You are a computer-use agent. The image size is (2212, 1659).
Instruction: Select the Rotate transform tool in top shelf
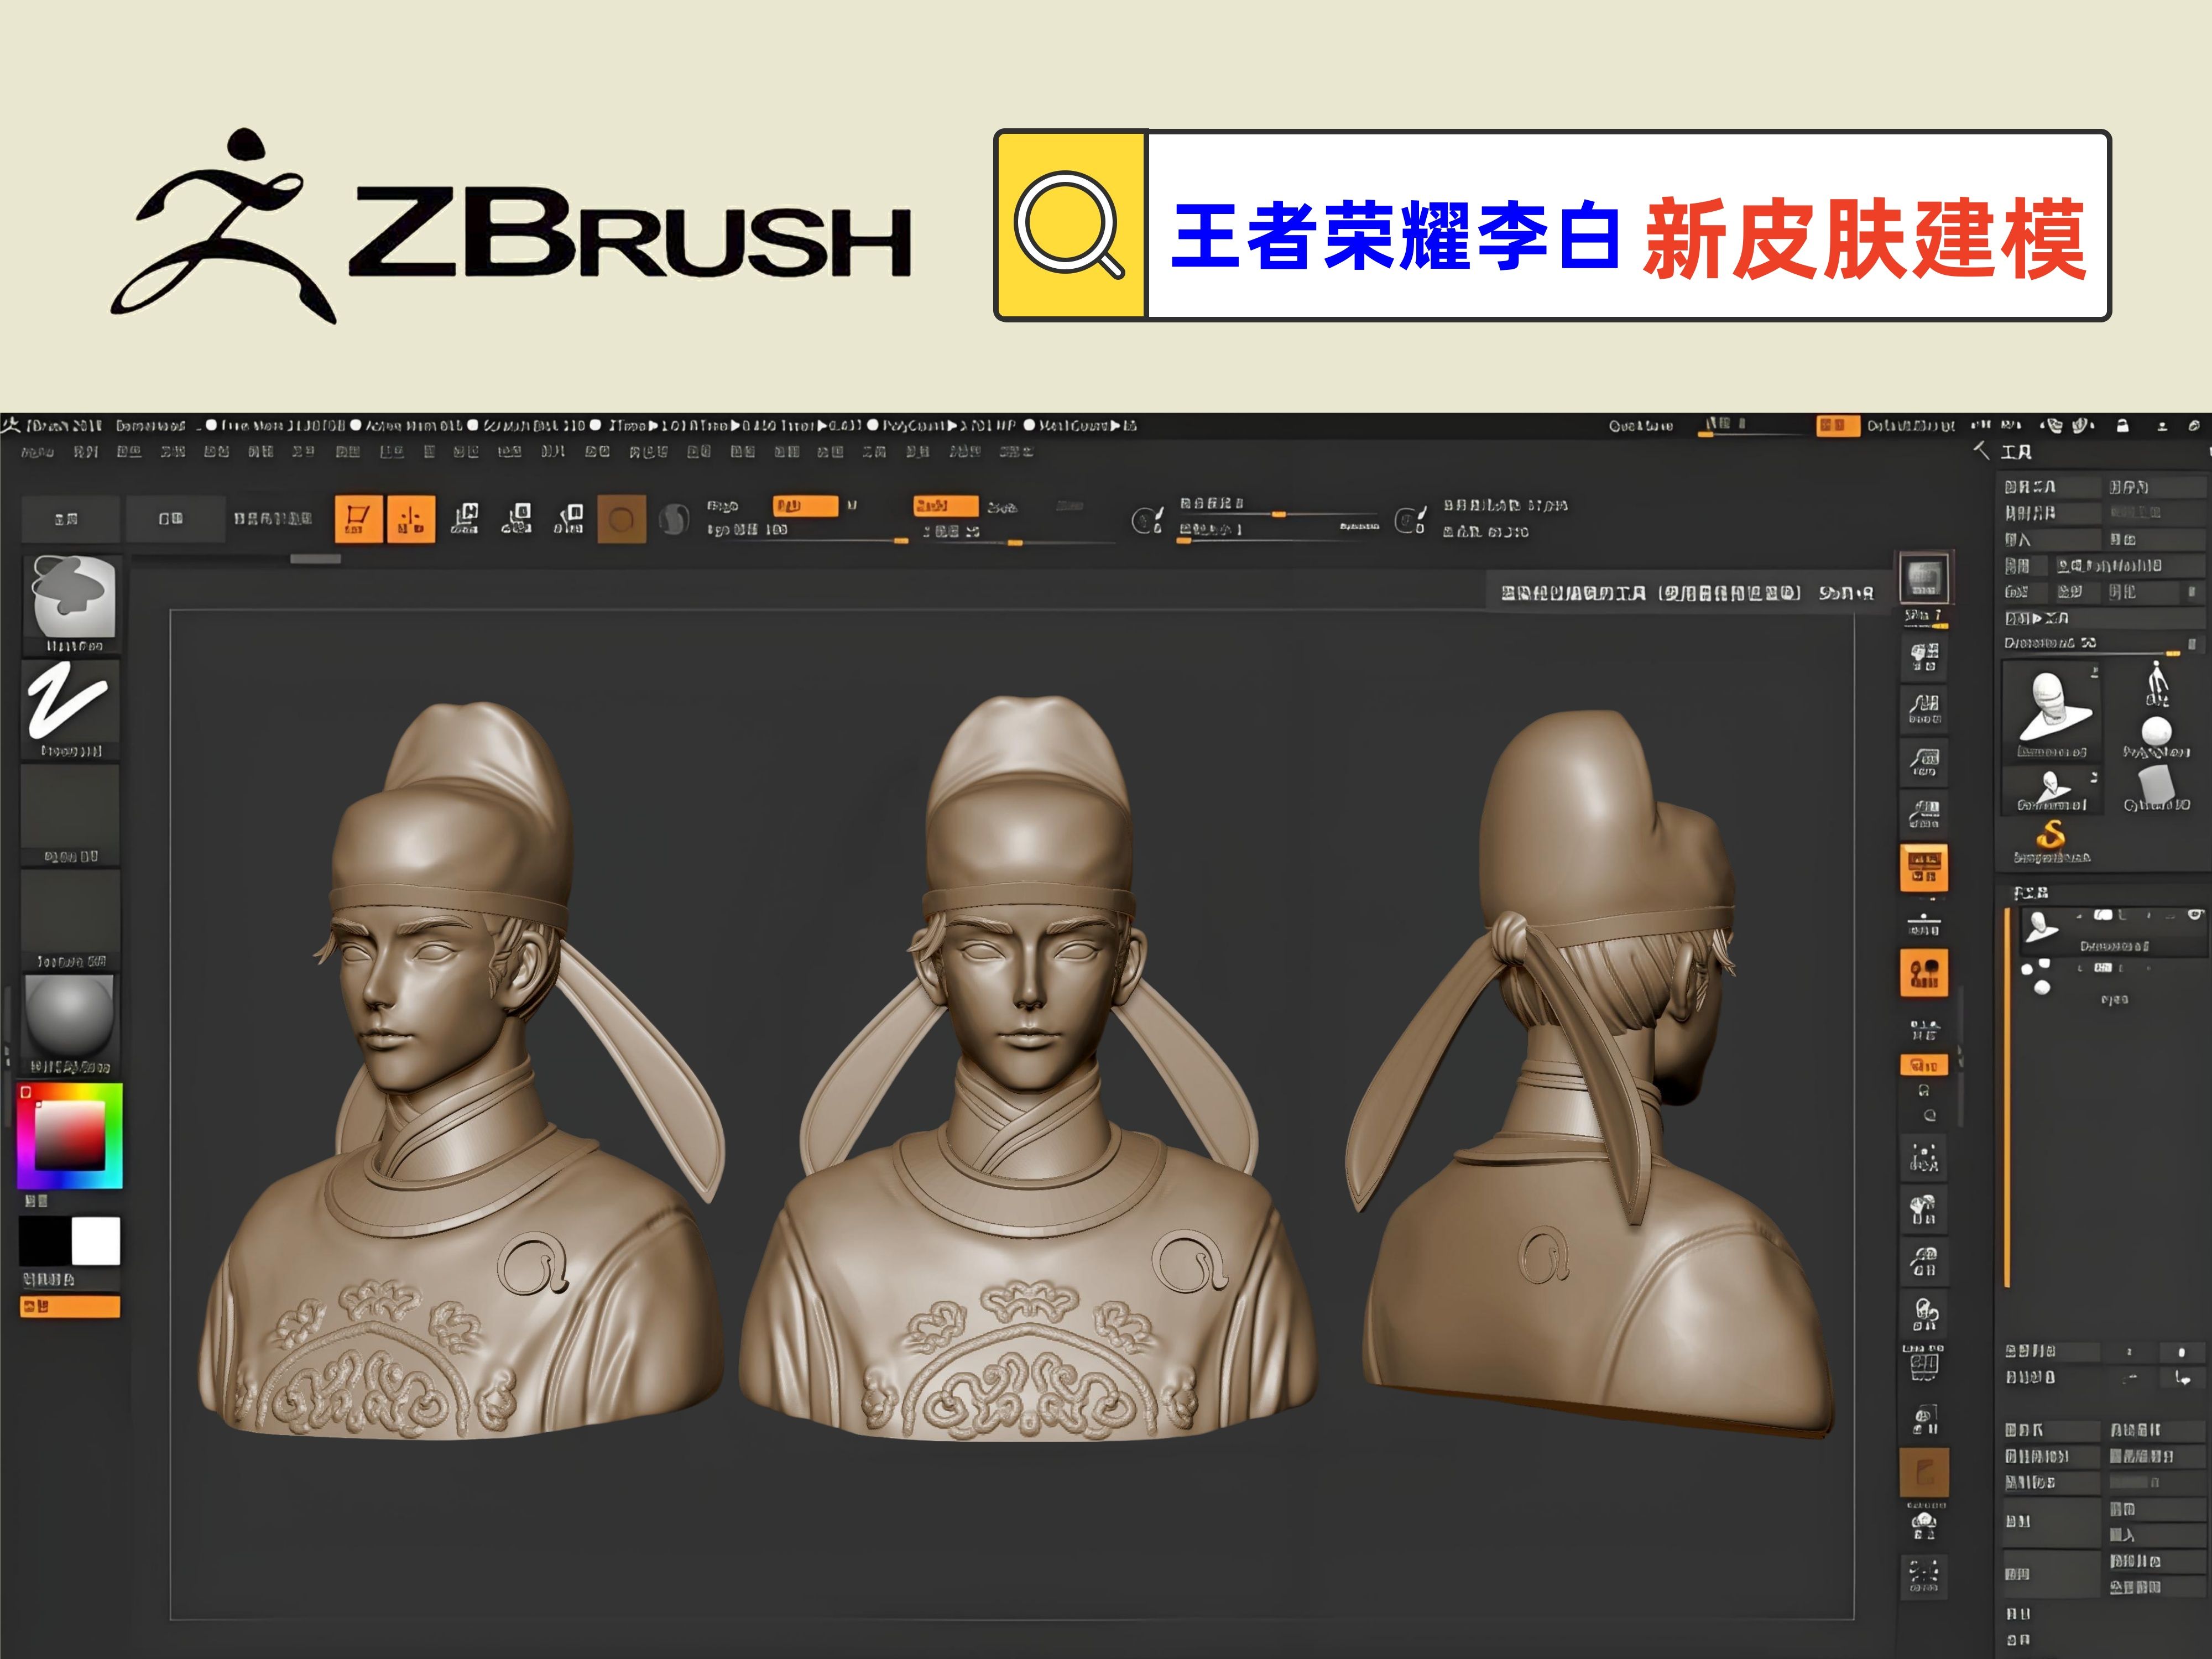click(x=568, y=519)
